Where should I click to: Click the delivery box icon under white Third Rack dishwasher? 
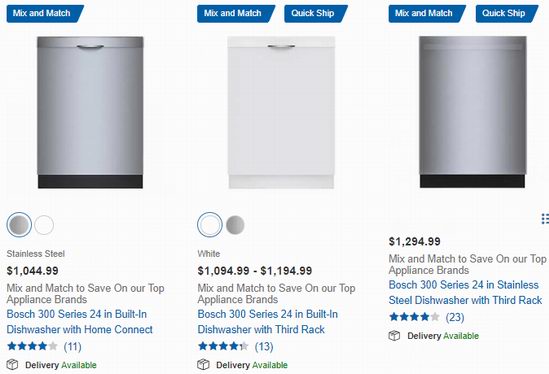point(203,365)
